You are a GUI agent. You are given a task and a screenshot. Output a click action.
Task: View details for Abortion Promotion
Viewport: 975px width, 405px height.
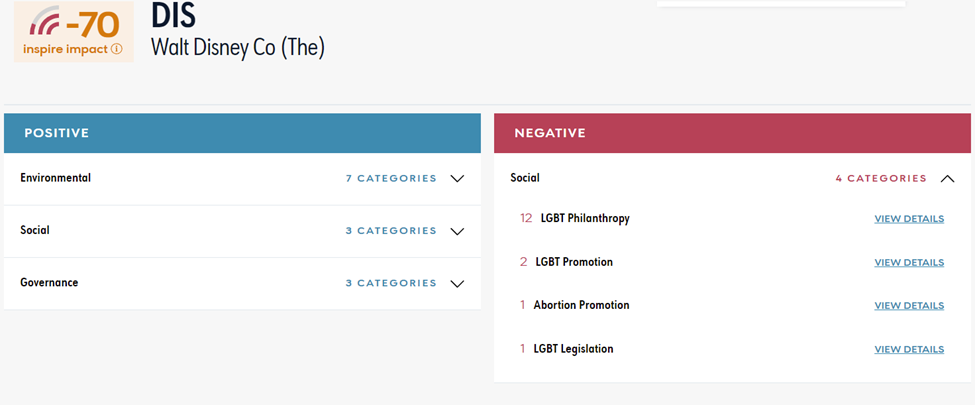908,306
